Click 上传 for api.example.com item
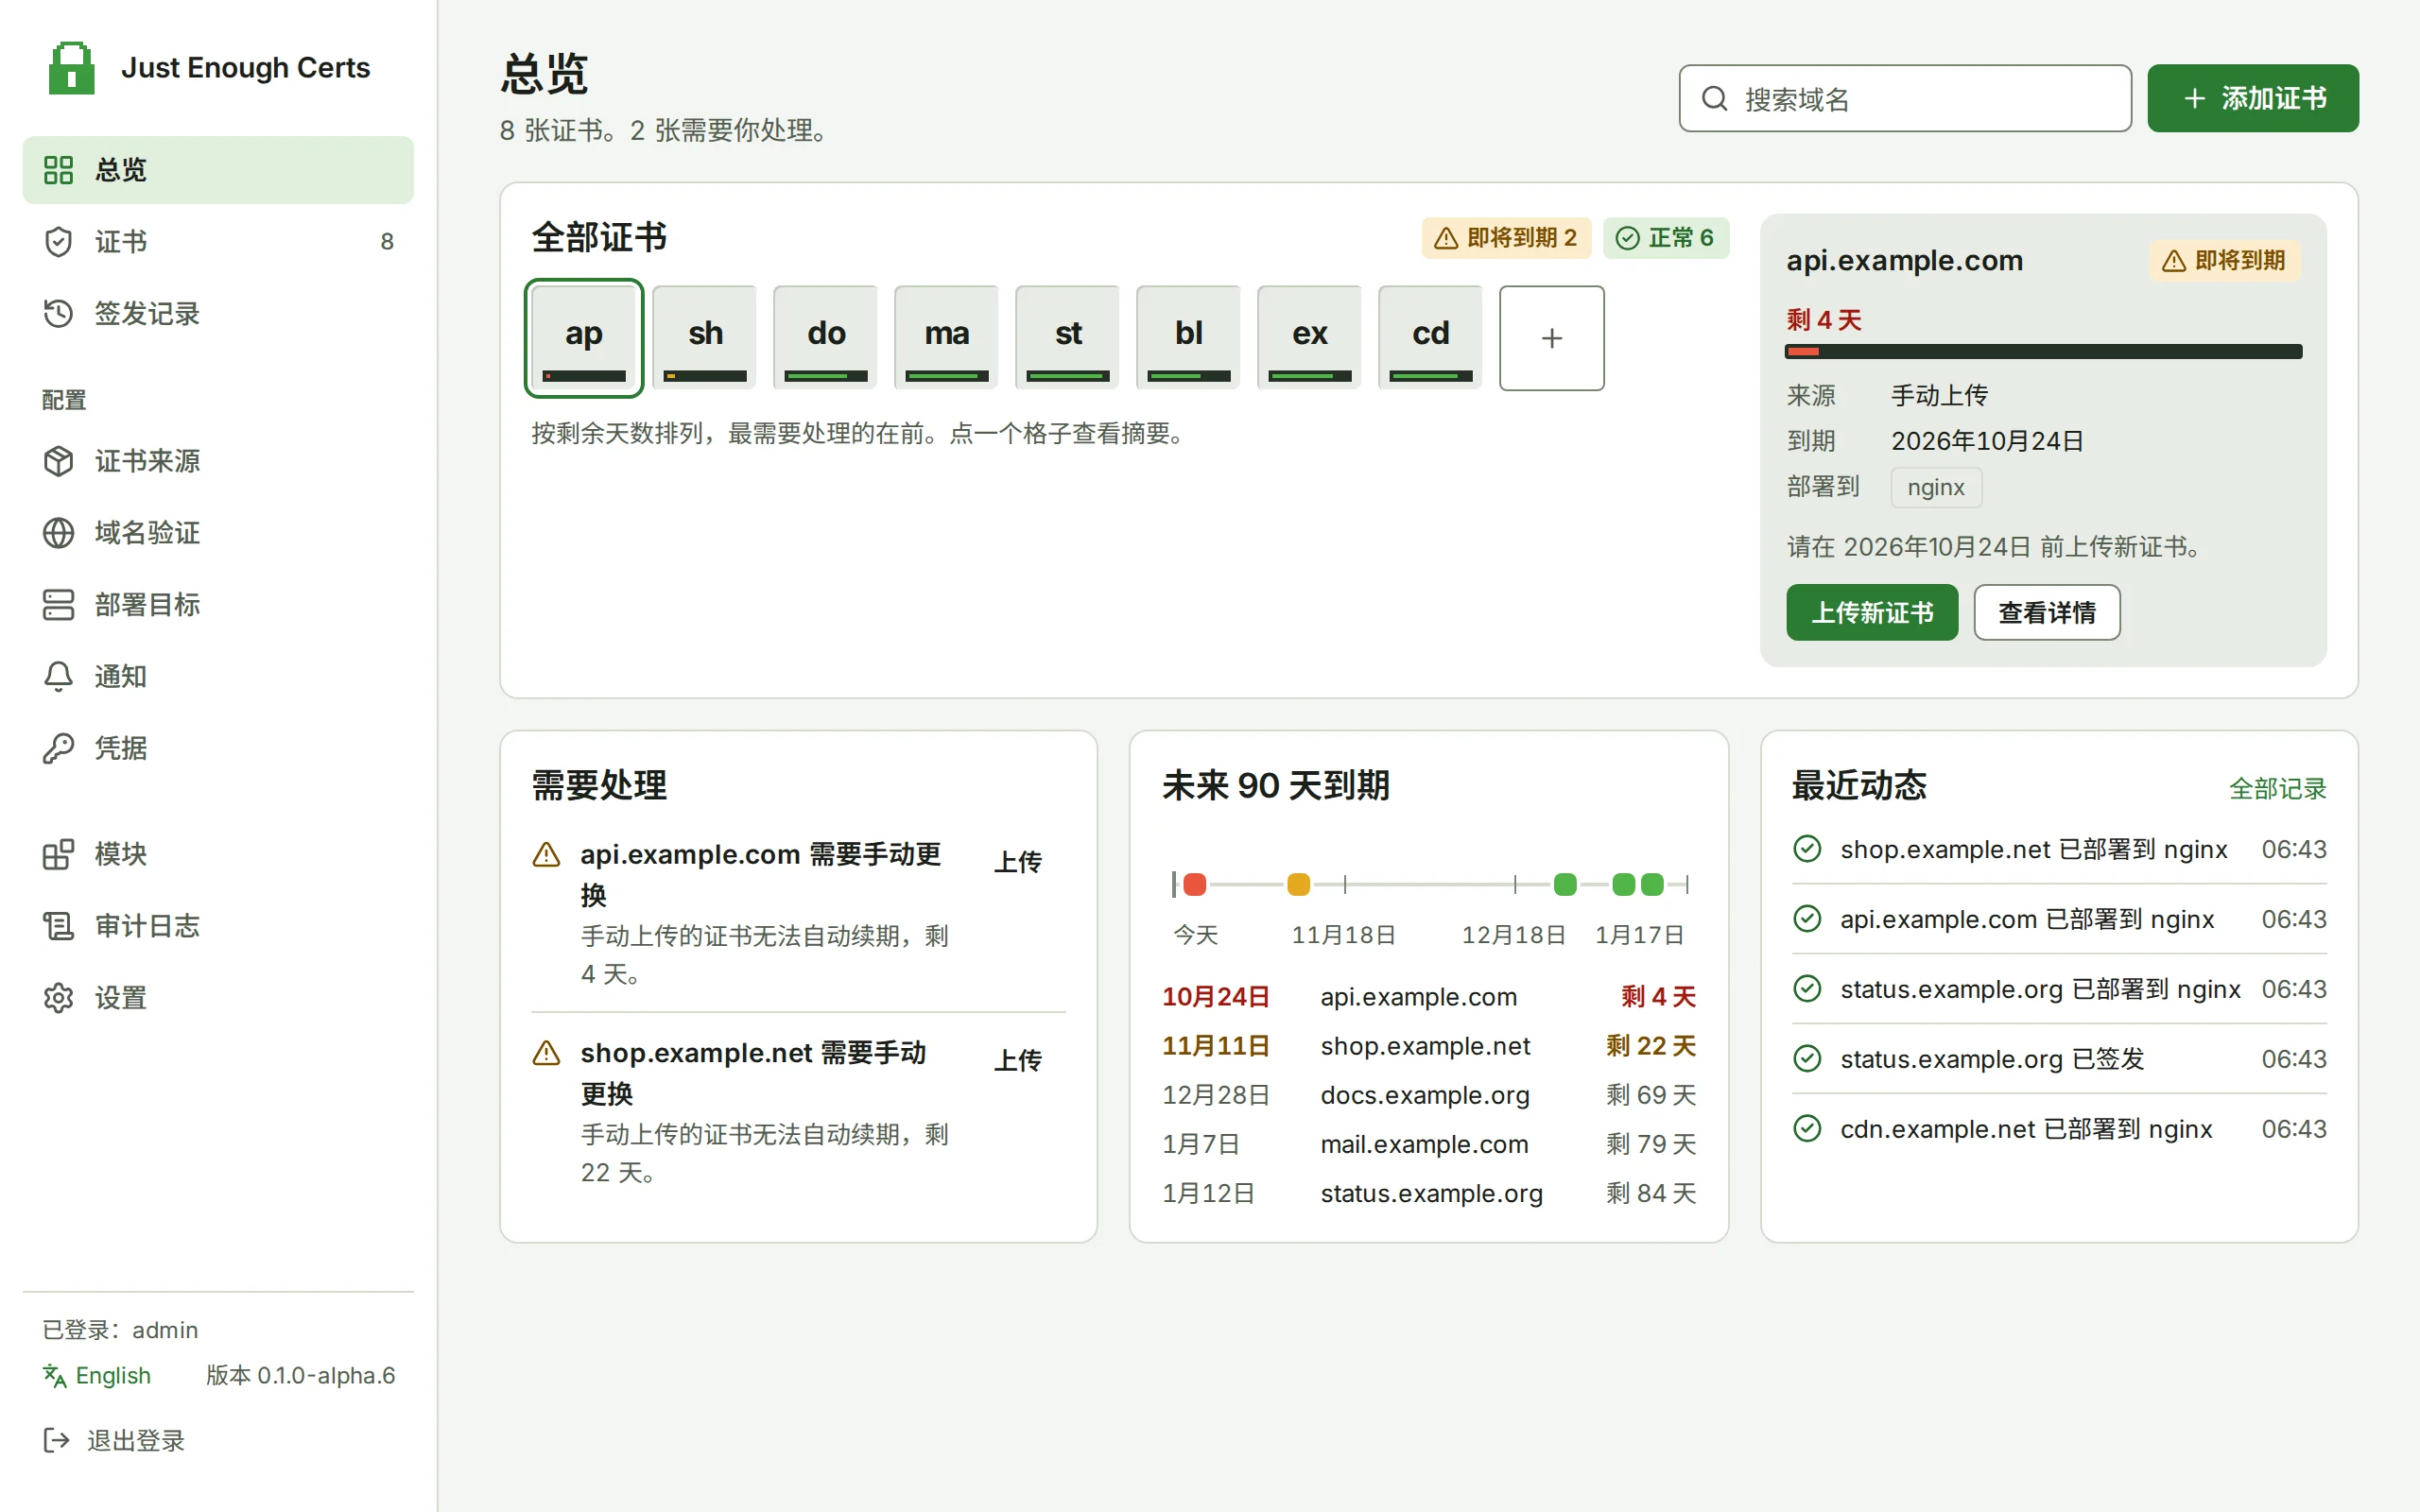This screenshot has height=1512, width=2420. [1018, 861]
